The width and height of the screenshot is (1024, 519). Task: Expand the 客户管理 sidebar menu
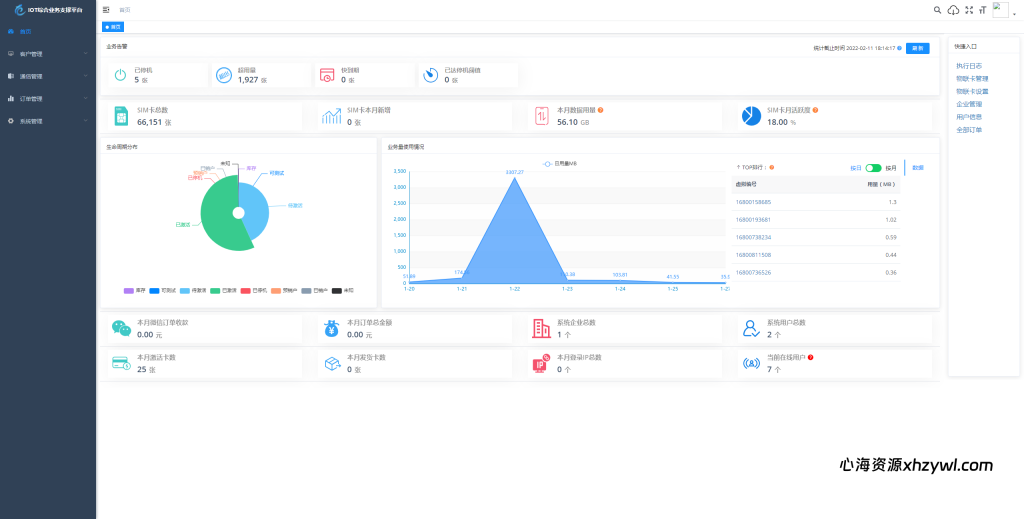tap(47, 54)
